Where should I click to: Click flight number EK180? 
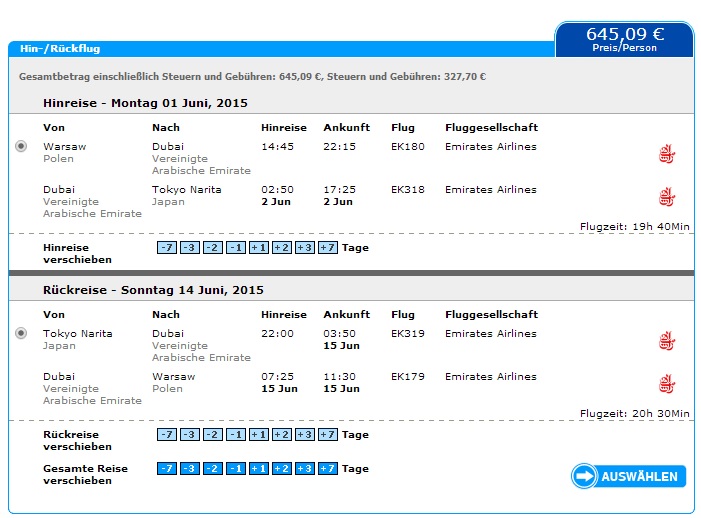coord(408,147)
